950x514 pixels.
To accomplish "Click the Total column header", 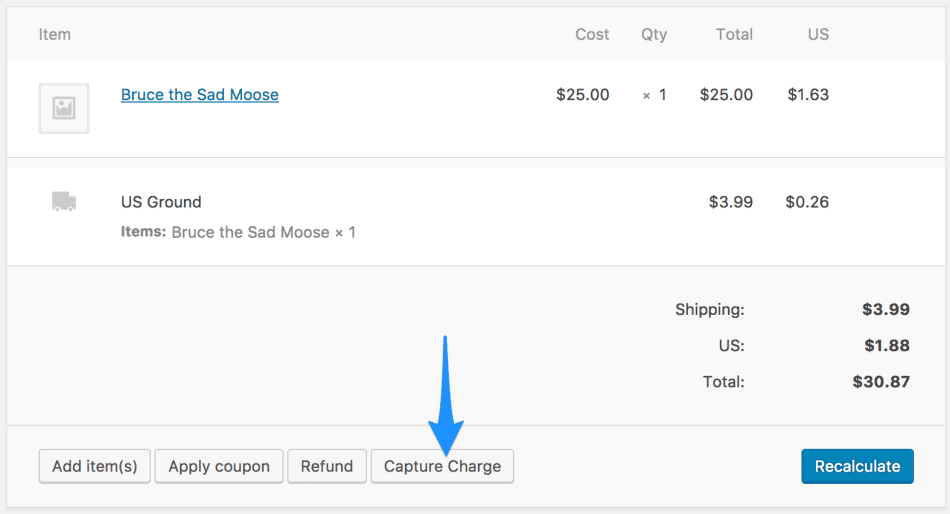I will tap(734, 34).
